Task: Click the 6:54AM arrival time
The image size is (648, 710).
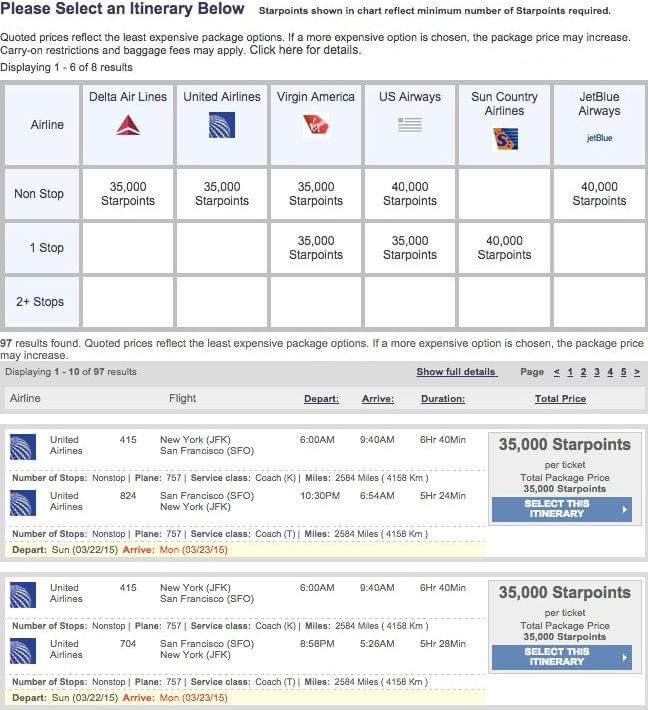Action: click(x=377, y=496)
